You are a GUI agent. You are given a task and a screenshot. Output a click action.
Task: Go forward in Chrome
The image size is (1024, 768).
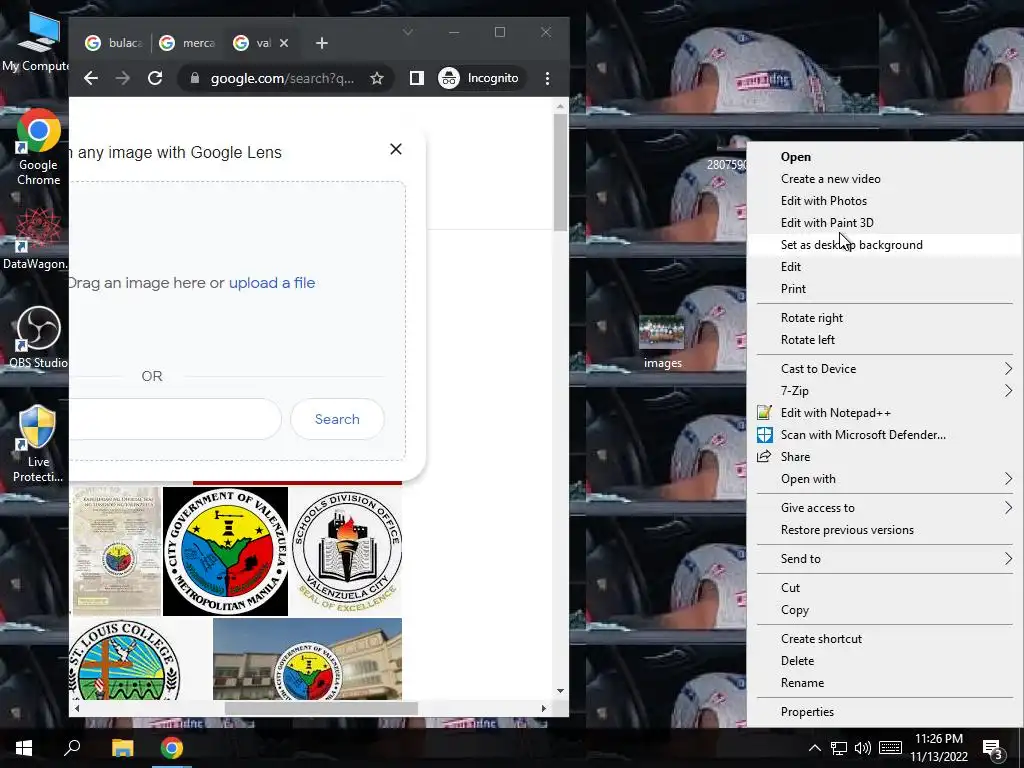pyautogui.click(x=123, y=78)
